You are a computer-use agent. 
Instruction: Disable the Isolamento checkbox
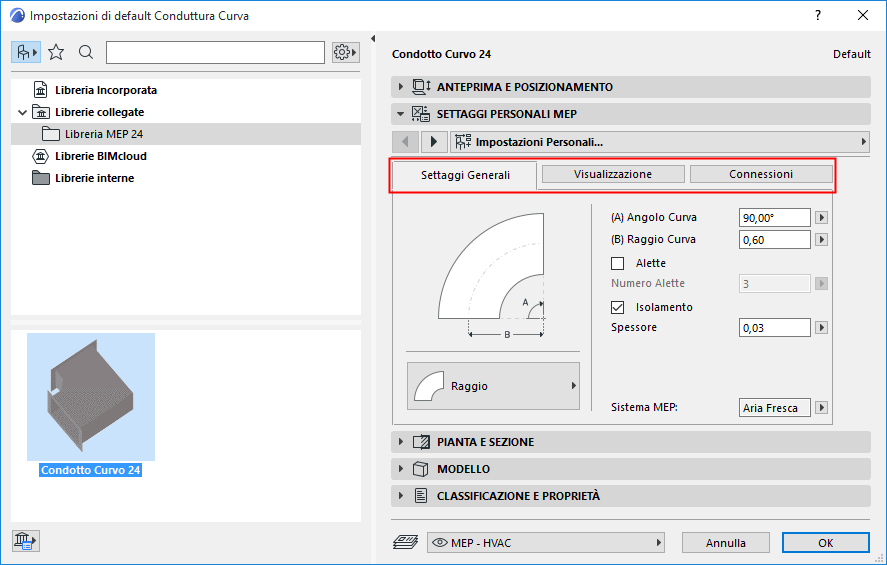618,307
